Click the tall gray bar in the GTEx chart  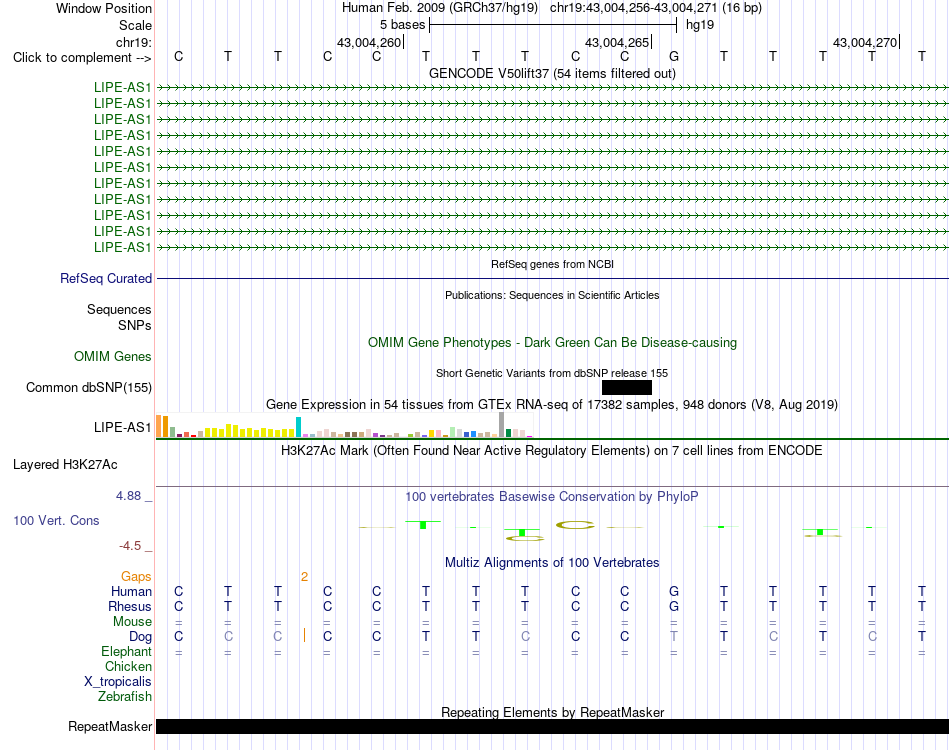pos(502,425)
